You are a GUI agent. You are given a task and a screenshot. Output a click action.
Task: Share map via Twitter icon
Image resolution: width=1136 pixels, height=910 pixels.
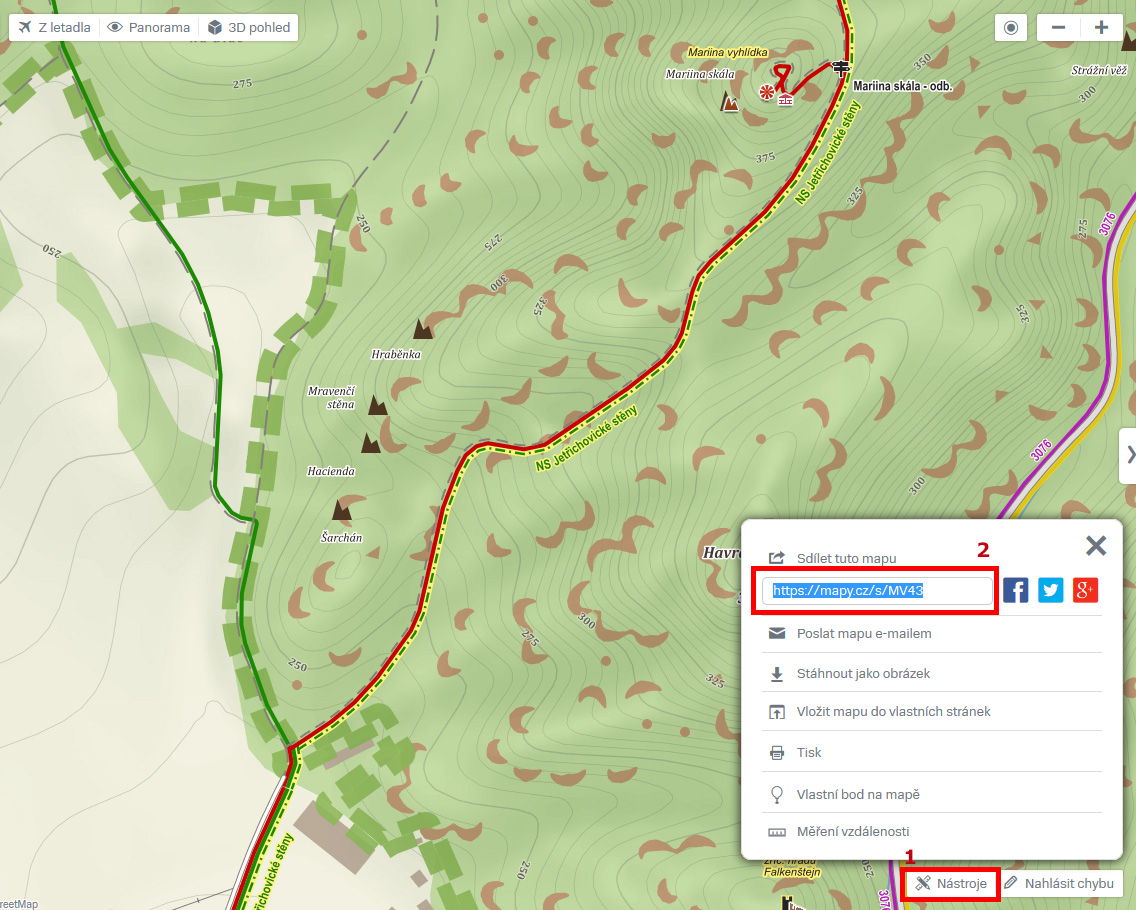click(x=1051, y=590)
